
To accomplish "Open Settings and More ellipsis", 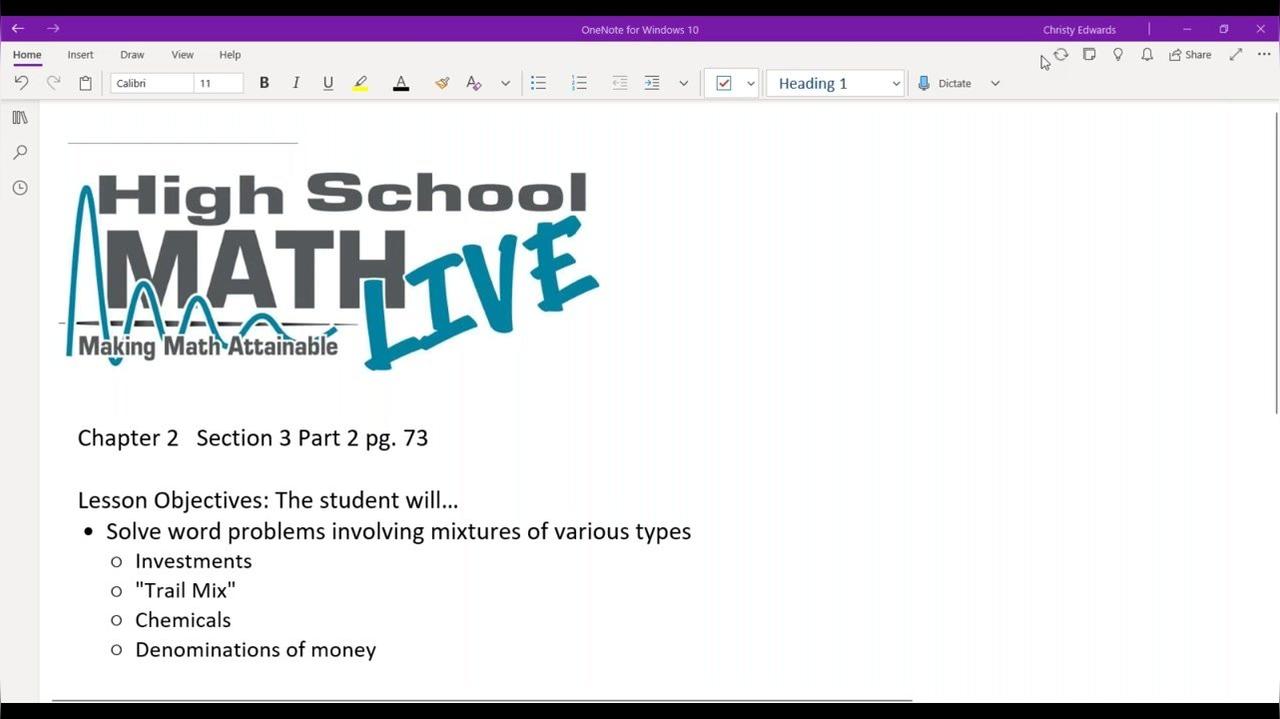I will click(x=1264, y=55).
